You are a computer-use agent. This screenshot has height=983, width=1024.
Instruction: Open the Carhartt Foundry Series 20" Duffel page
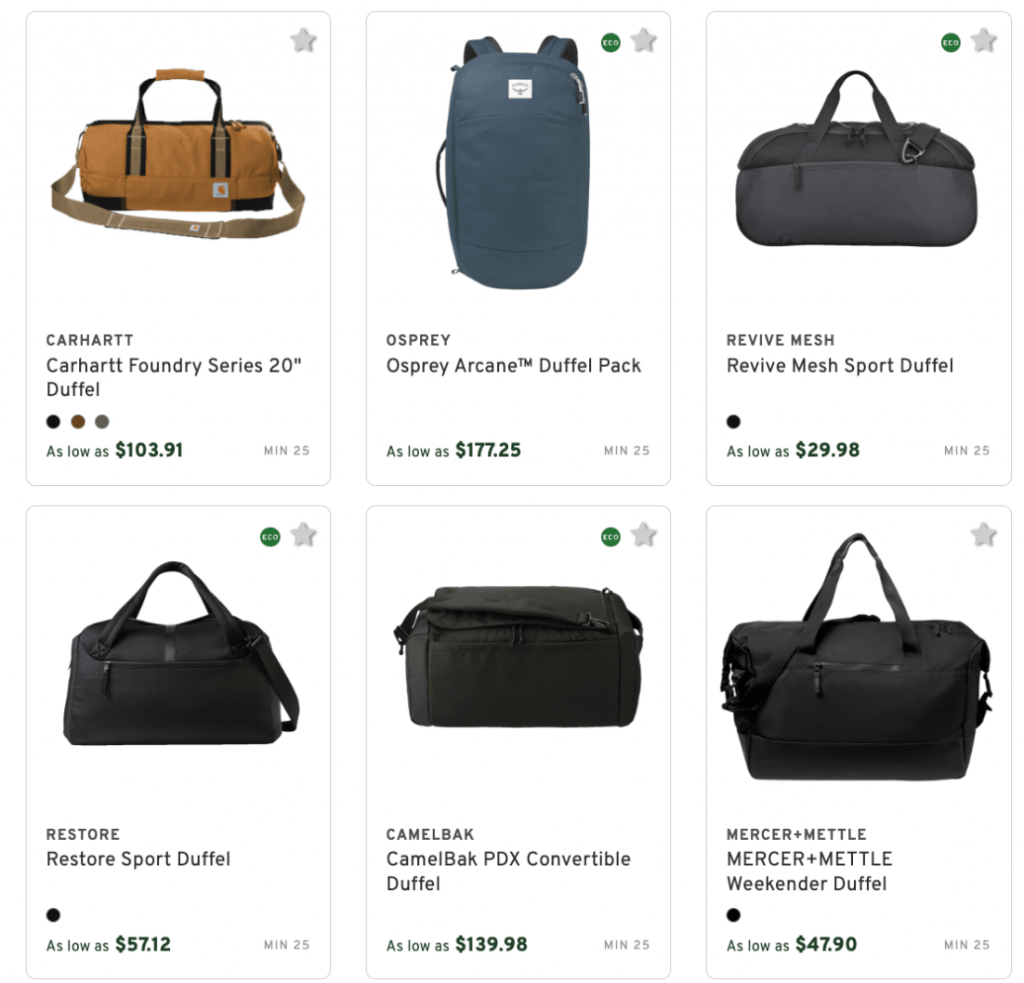pyautogui.click(x=176, y=378)
